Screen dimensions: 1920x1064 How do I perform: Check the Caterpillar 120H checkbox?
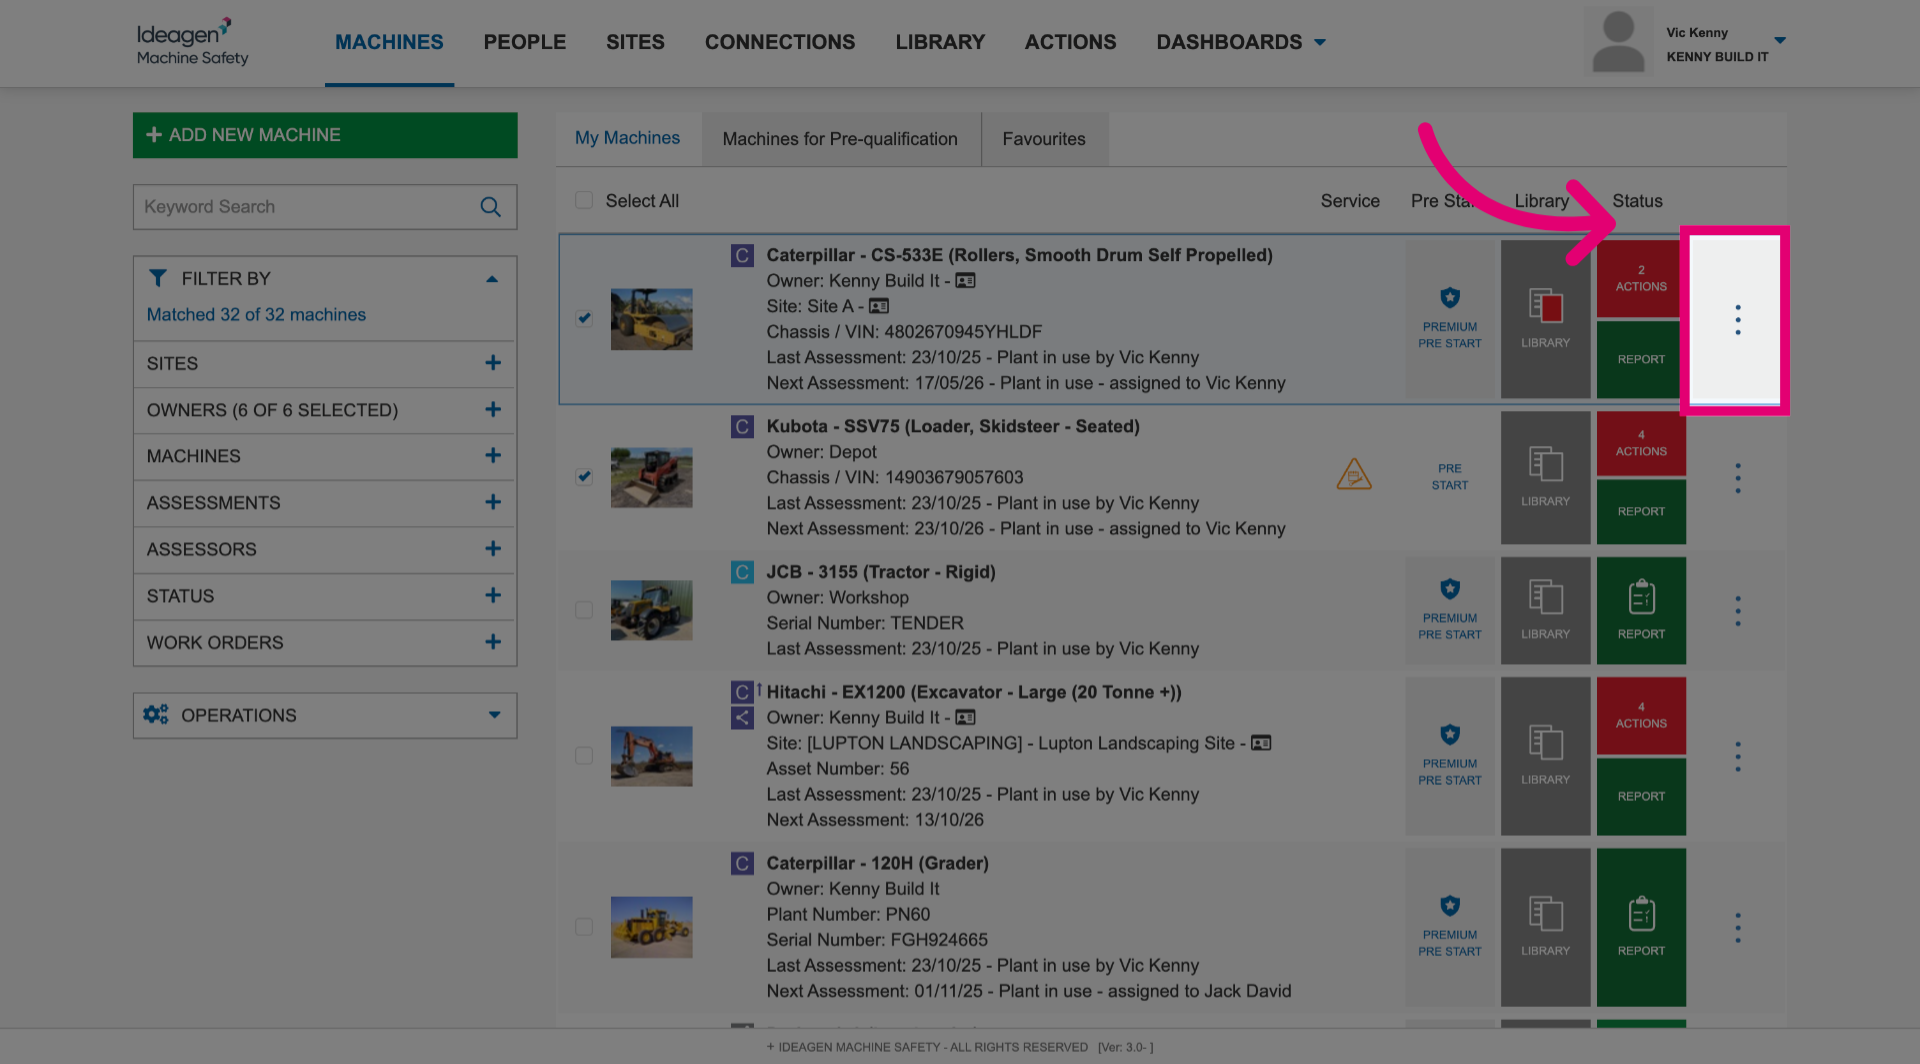tap(584, 927)
